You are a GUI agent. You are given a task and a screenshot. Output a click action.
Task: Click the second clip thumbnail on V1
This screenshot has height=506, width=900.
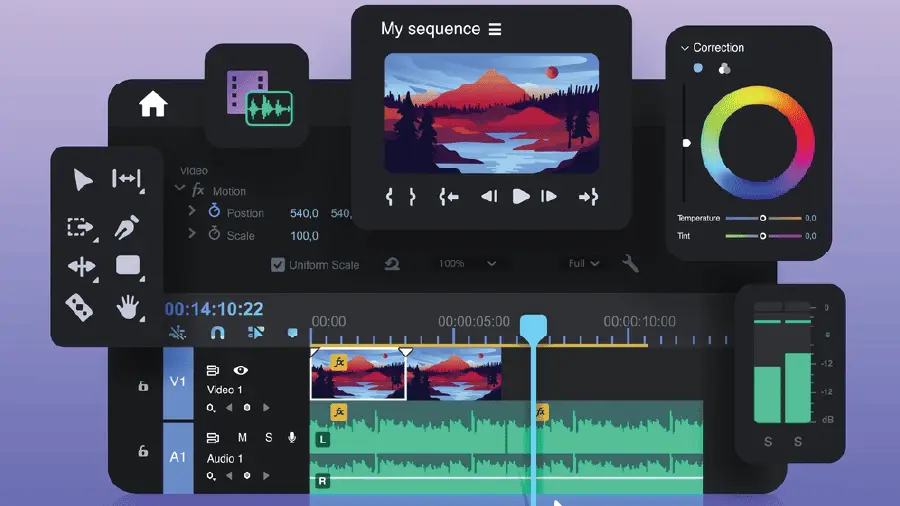click(454, 375)
